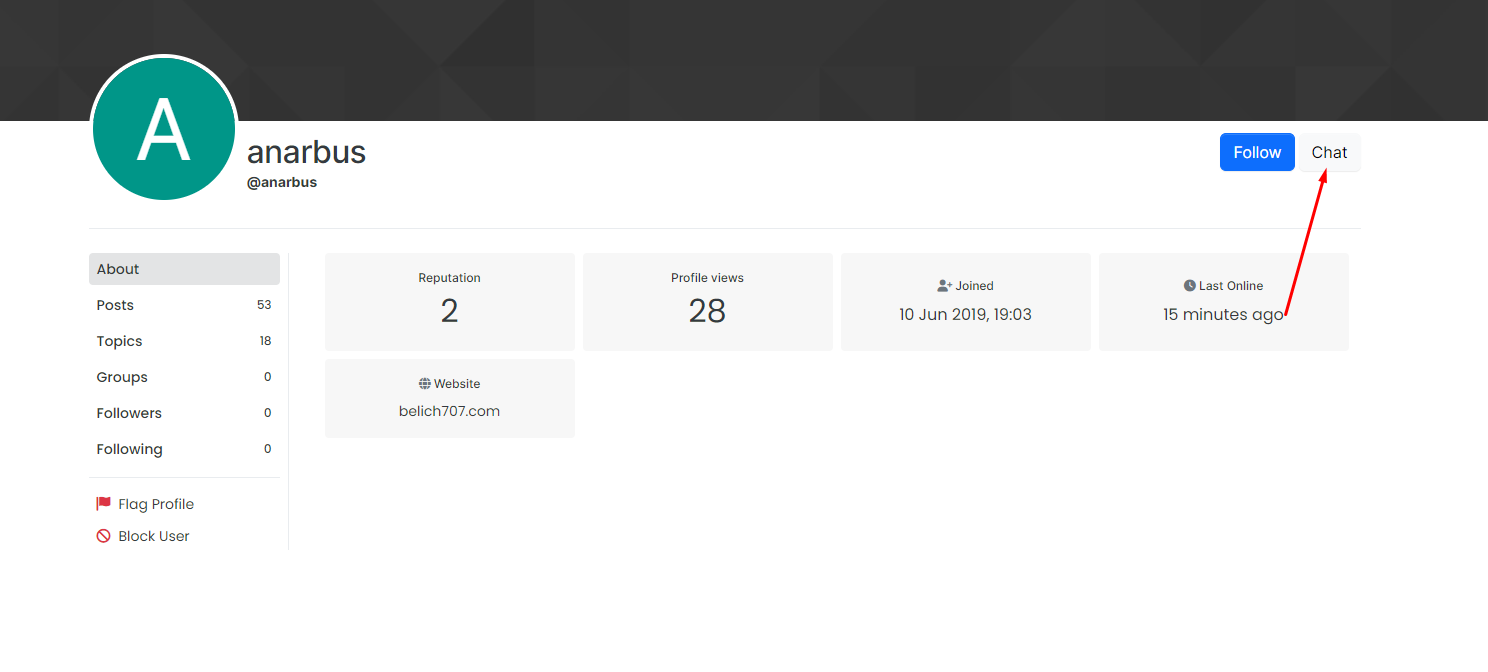Click the anarbus avatar circle

pyautogui.click(x=164, y=129)
